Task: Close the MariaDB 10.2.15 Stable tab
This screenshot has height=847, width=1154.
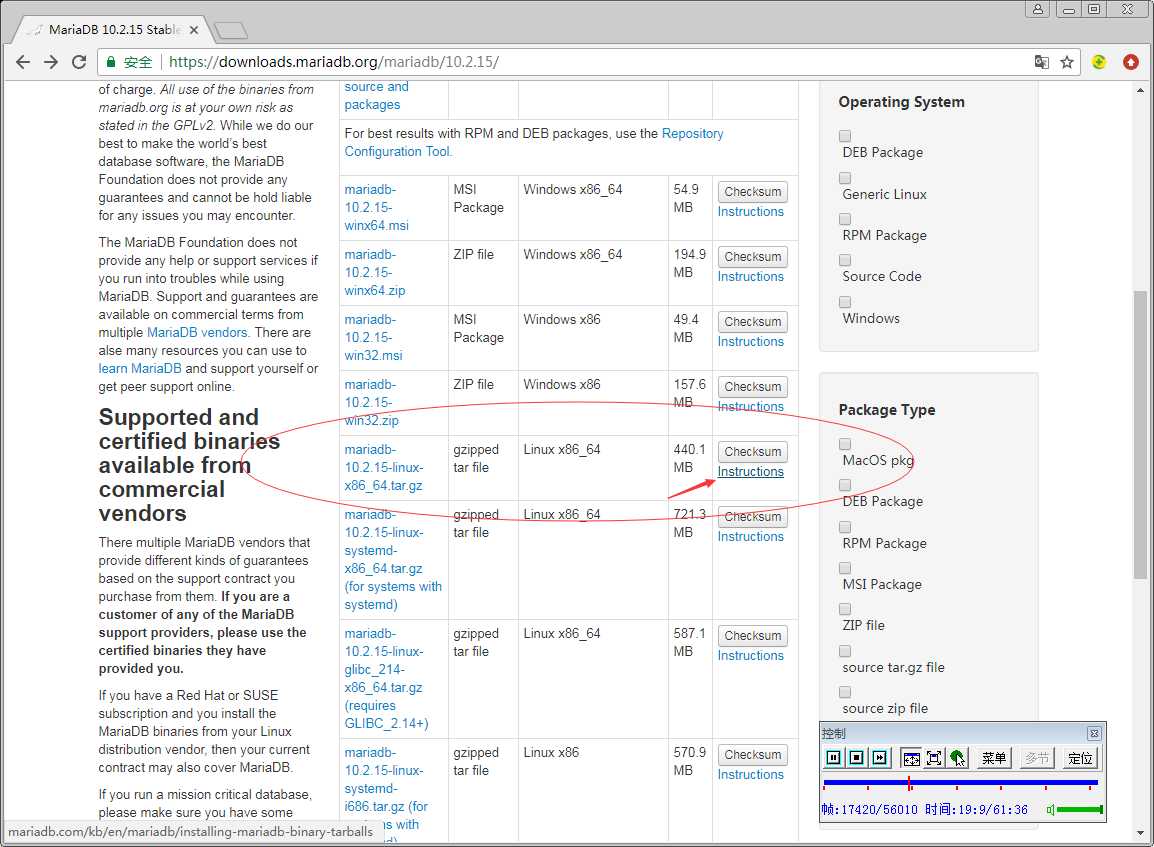Action: pyautogui.click(x=194, y=30)
